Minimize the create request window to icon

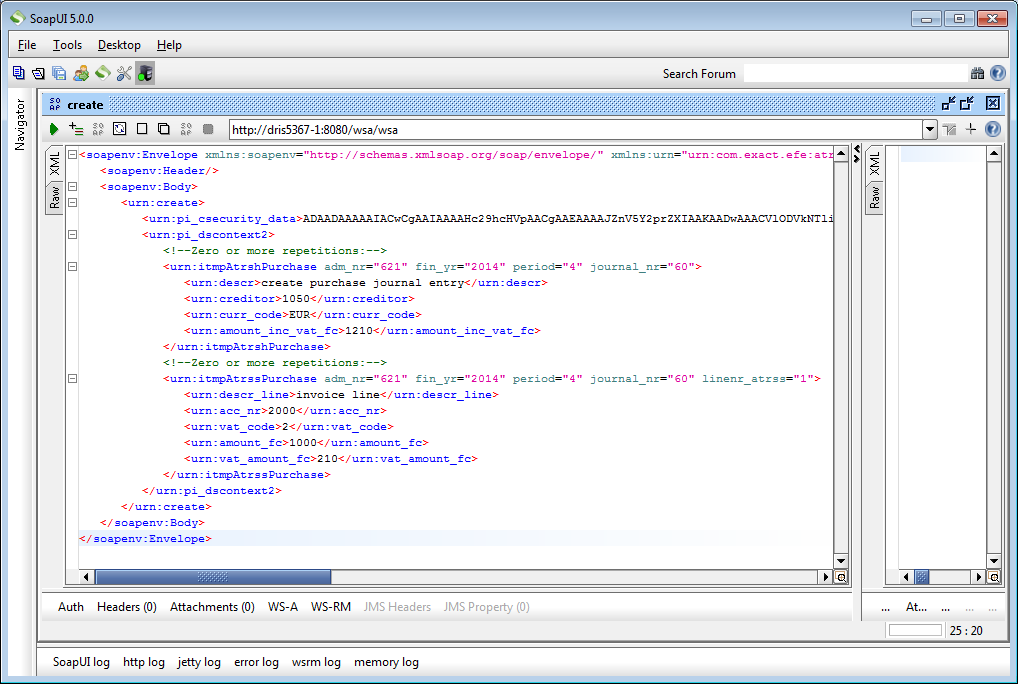coord(949,103)
